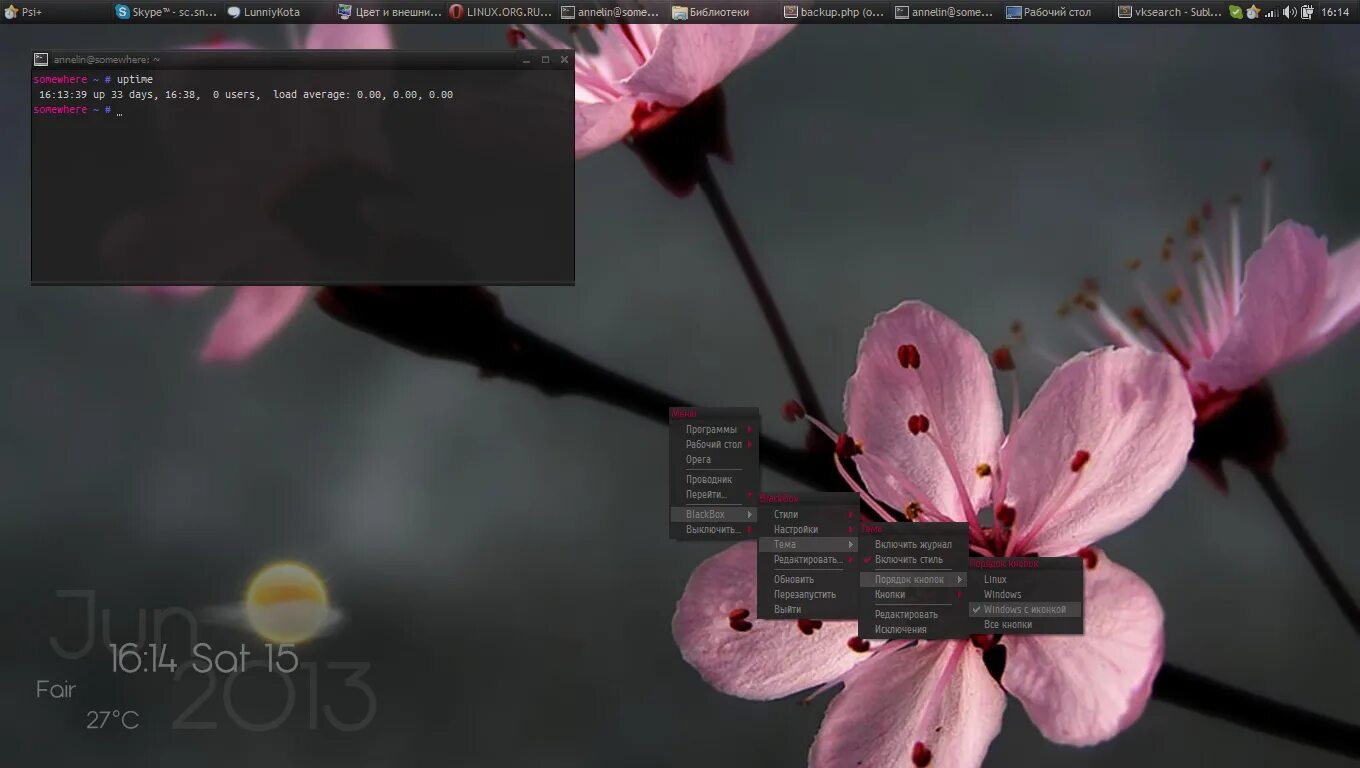
Task: Click the Fair weather condition text
Action: click(x=56, y=689)
